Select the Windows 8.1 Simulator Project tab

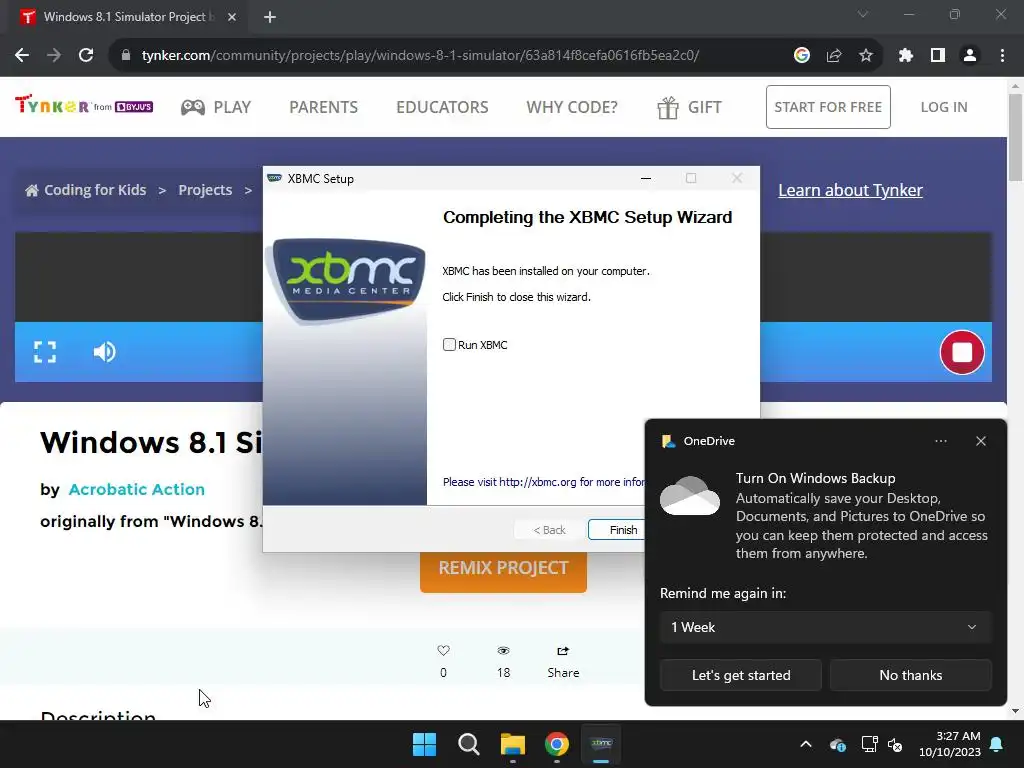point(127,17)
